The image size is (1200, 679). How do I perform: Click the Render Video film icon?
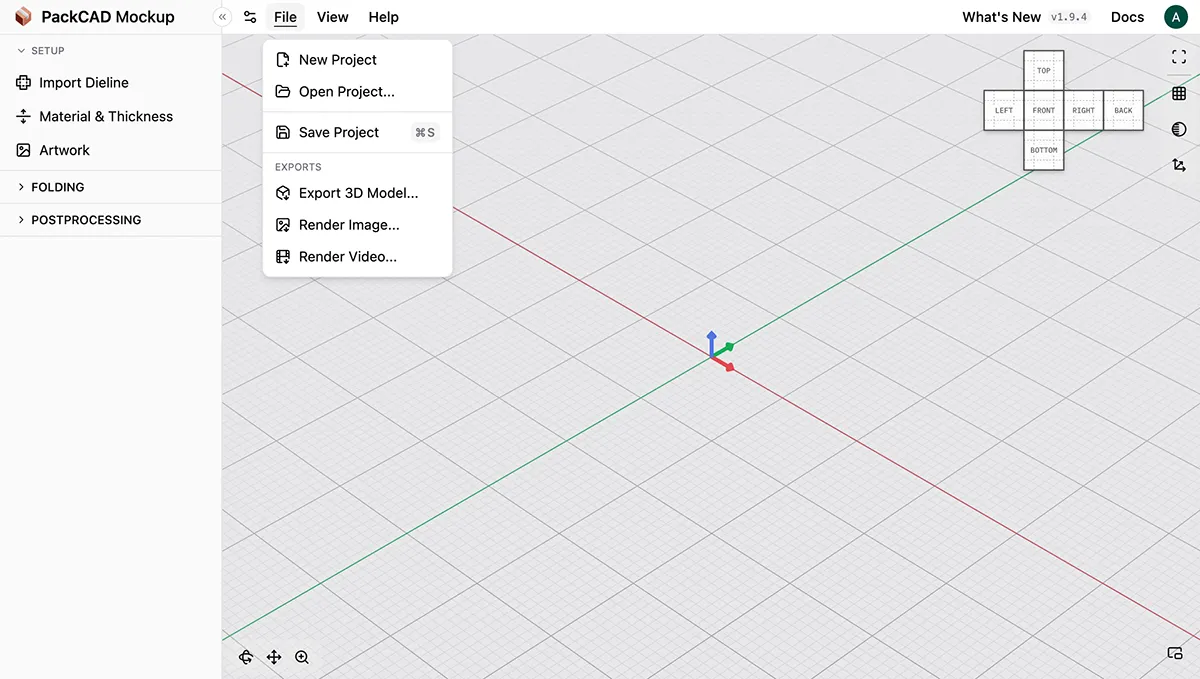[x=283, y=257]
